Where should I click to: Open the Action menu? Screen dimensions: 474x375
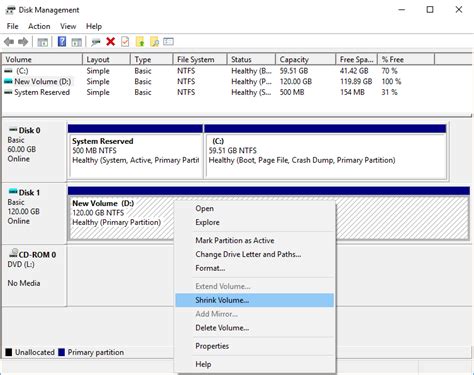39,26
